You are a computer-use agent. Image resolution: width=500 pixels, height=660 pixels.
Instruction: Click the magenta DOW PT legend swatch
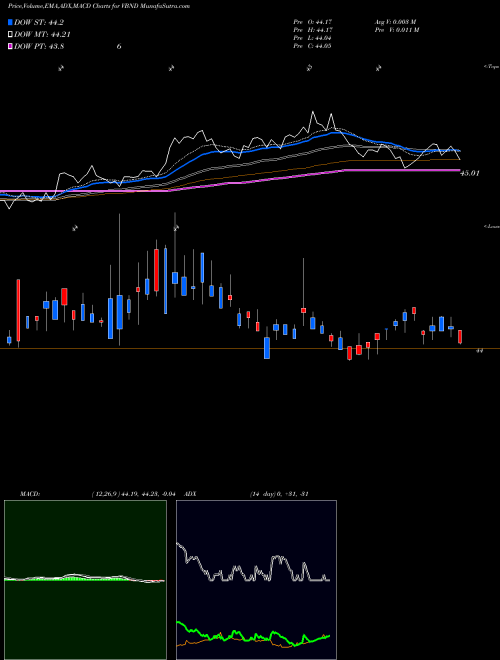coord(10,46)
